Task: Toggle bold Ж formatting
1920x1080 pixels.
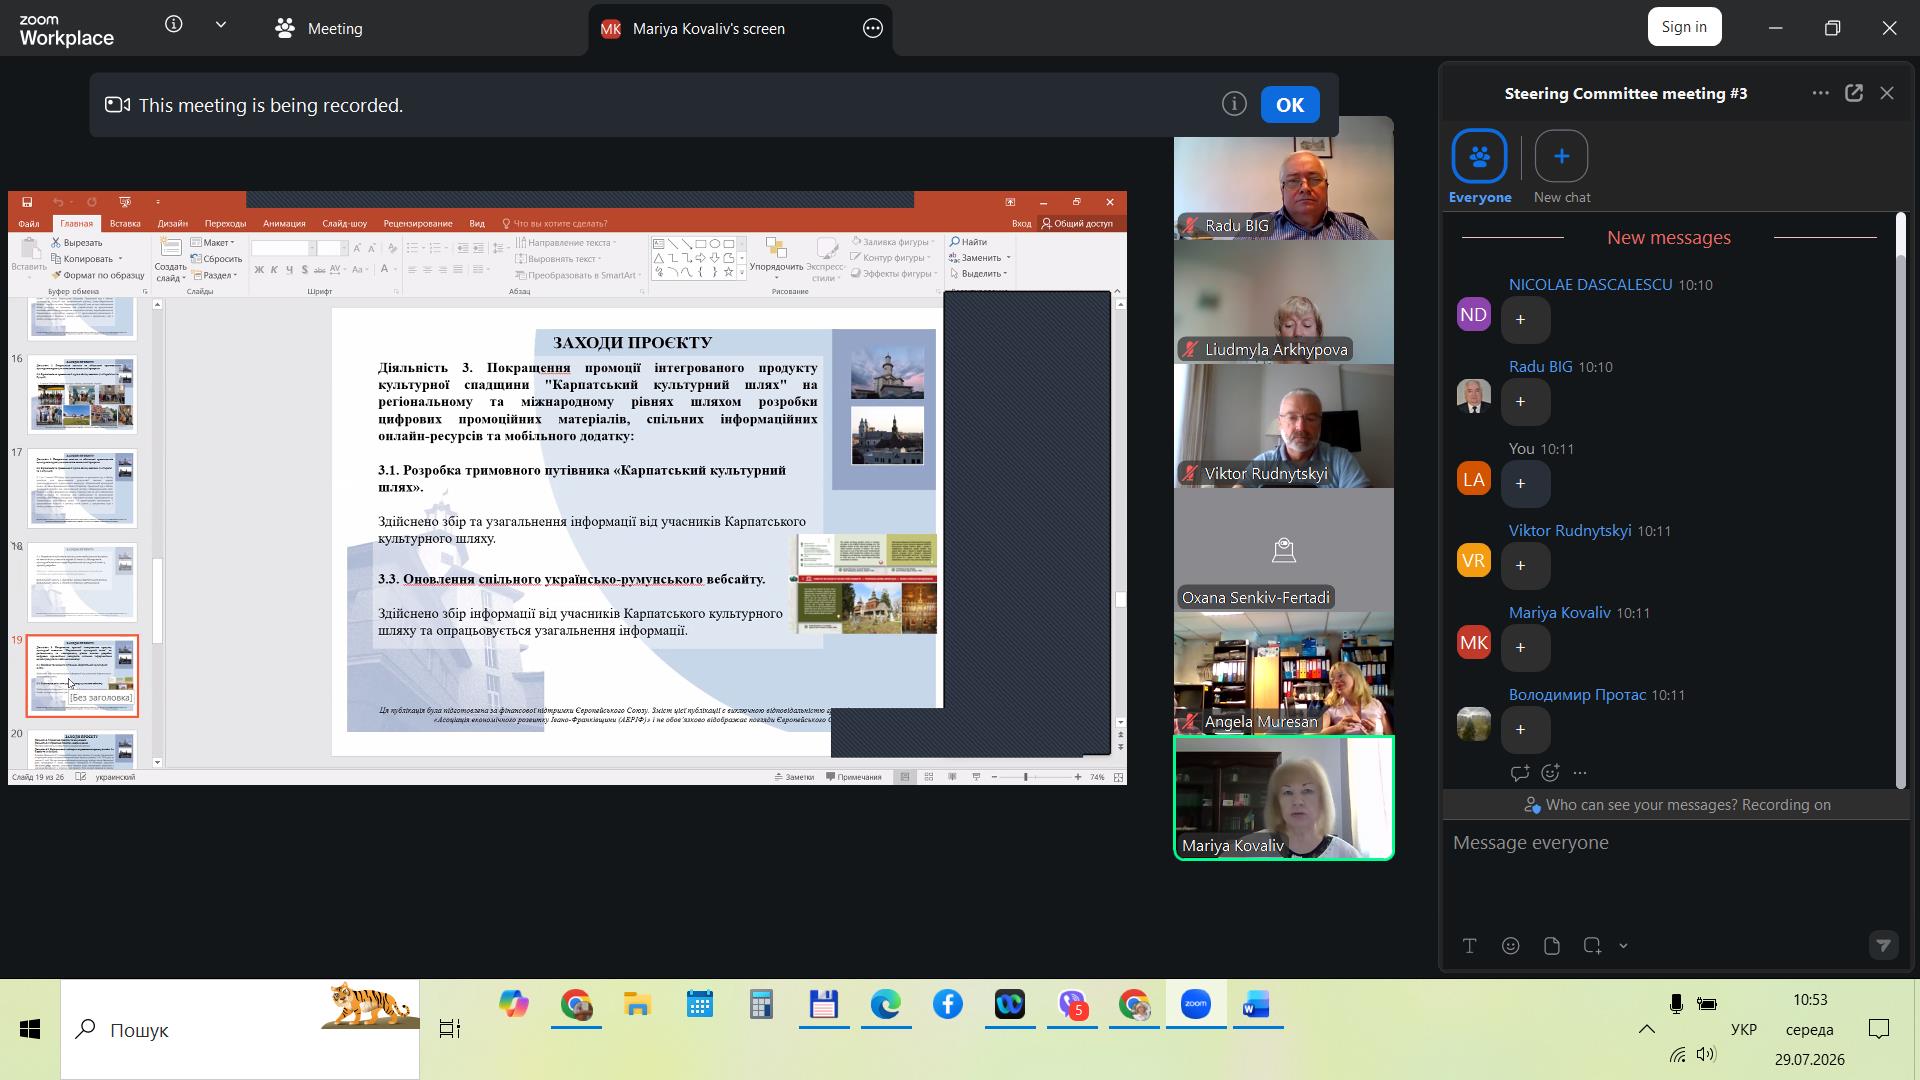Action: pos(259,270)
